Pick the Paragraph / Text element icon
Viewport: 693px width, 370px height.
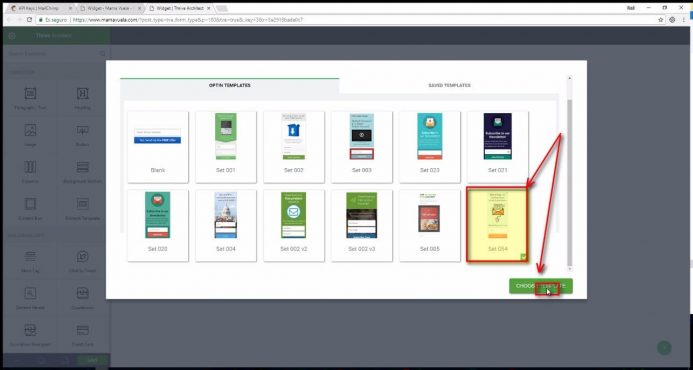(30, 93)
